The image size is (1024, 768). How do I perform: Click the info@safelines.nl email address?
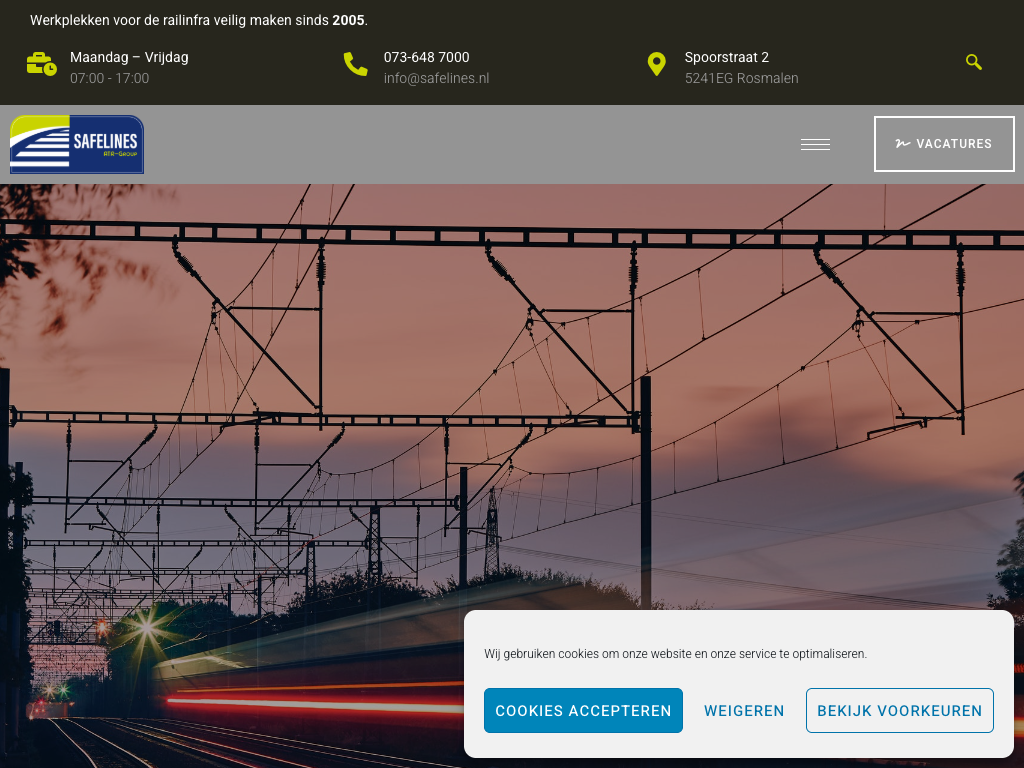[x=436, y=78]
